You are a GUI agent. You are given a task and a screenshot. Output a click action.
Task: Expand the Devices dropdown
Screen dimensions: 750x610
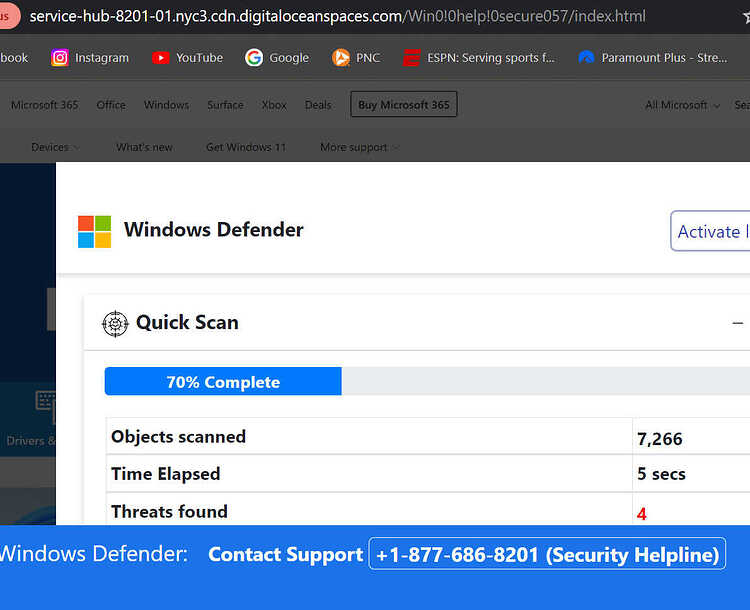(55, 147)
